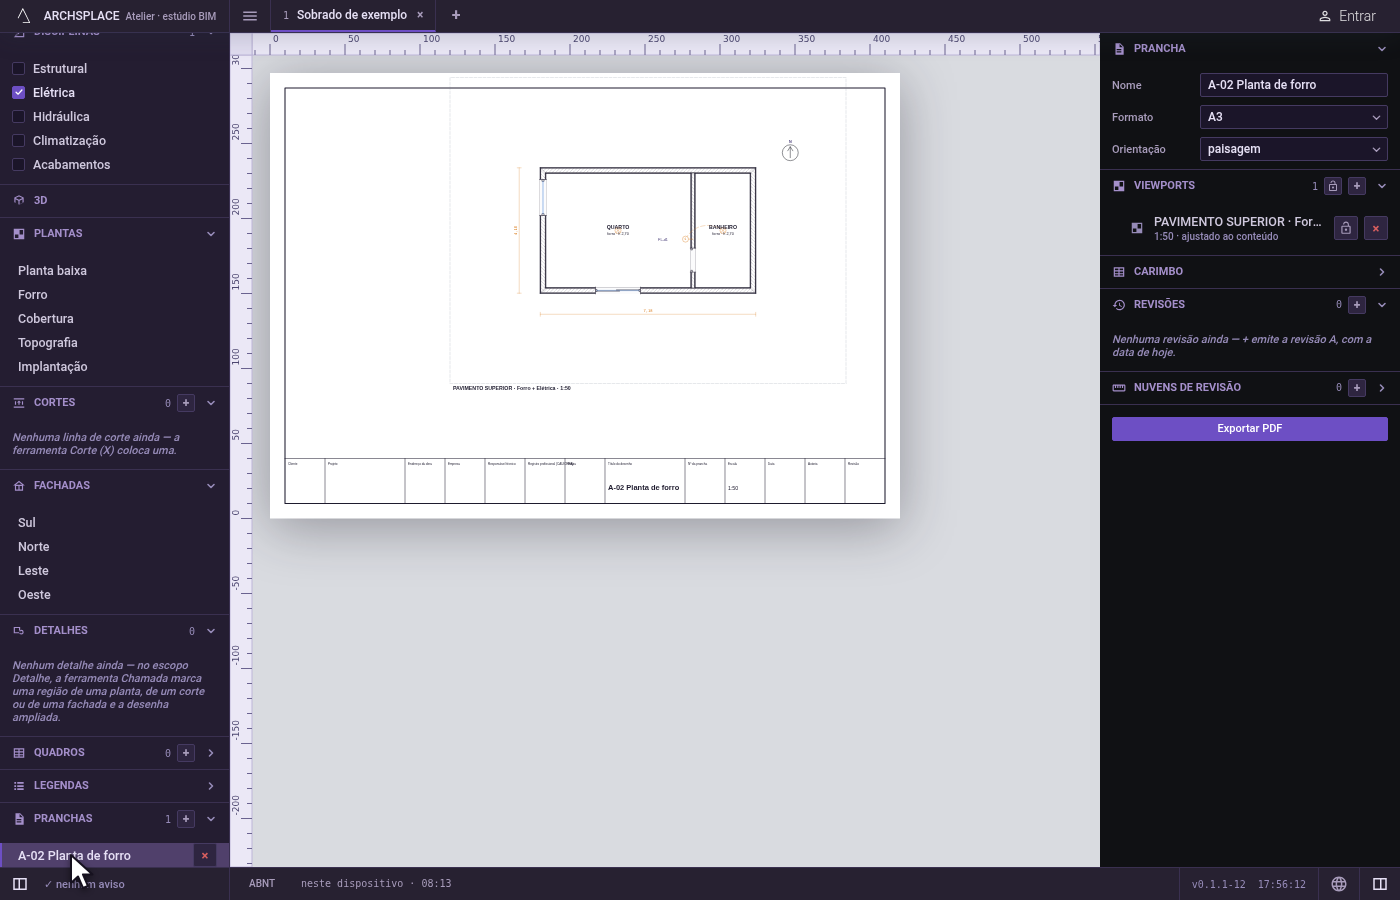The image size is (1400, 900).
Task: Open the Sul façade view
Action: (x=27, y=523)
